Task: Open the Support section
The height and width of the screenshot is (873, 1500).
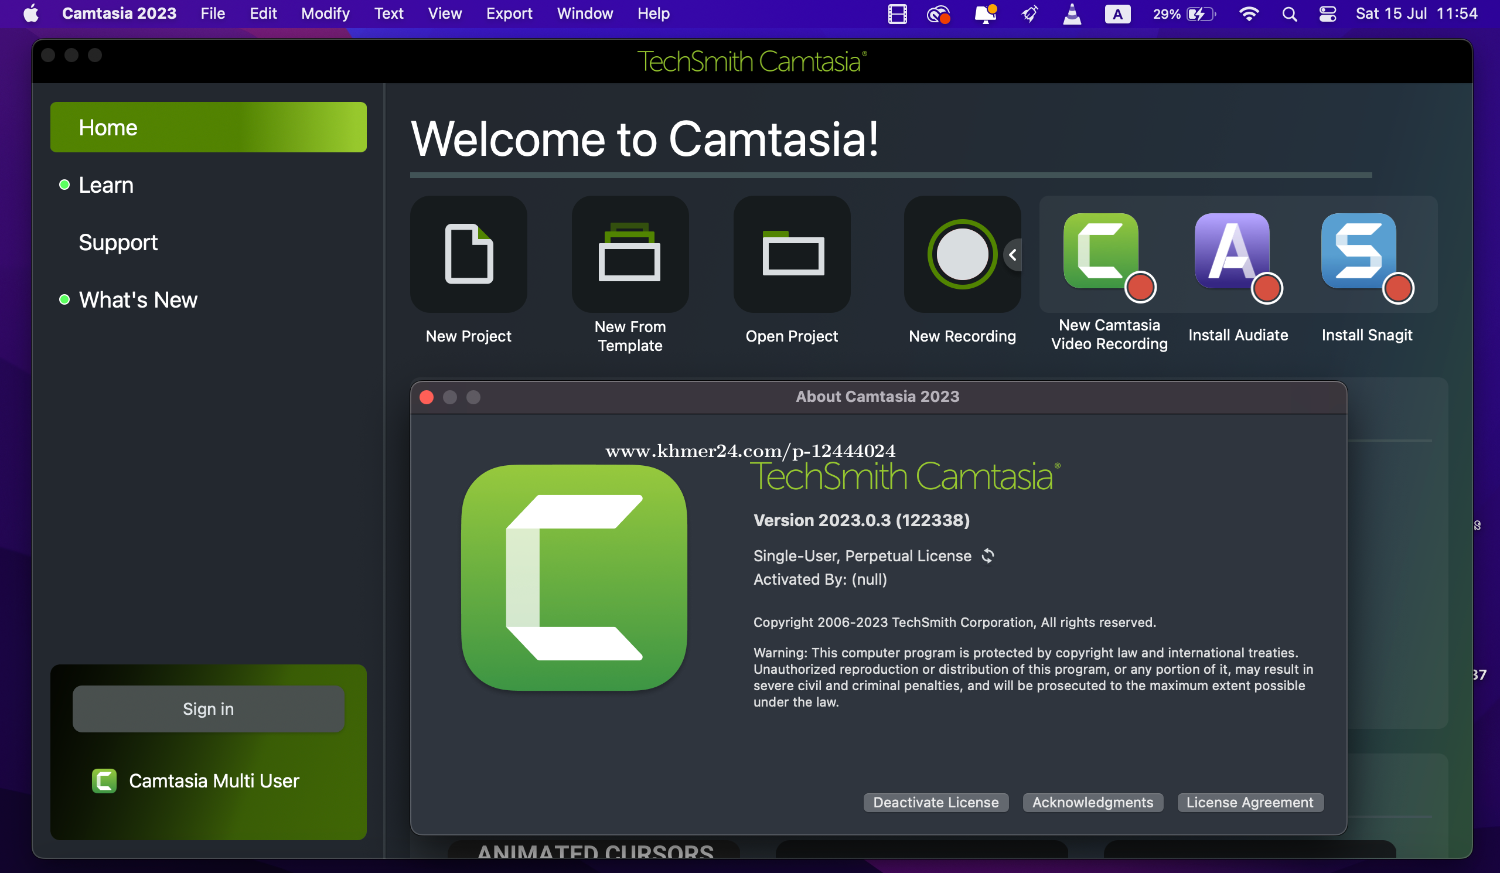Action: click(118, 243)
